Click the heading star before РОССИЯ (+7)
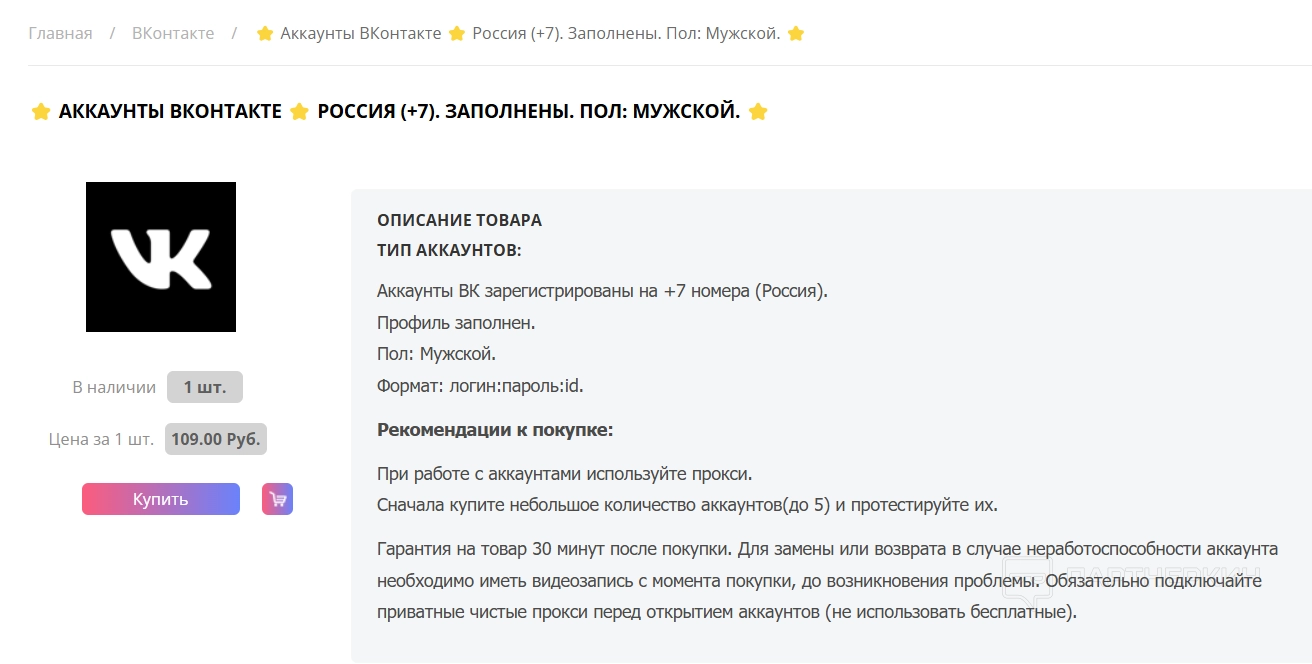Screen dimensions: 1312x664 coord(299,112)
